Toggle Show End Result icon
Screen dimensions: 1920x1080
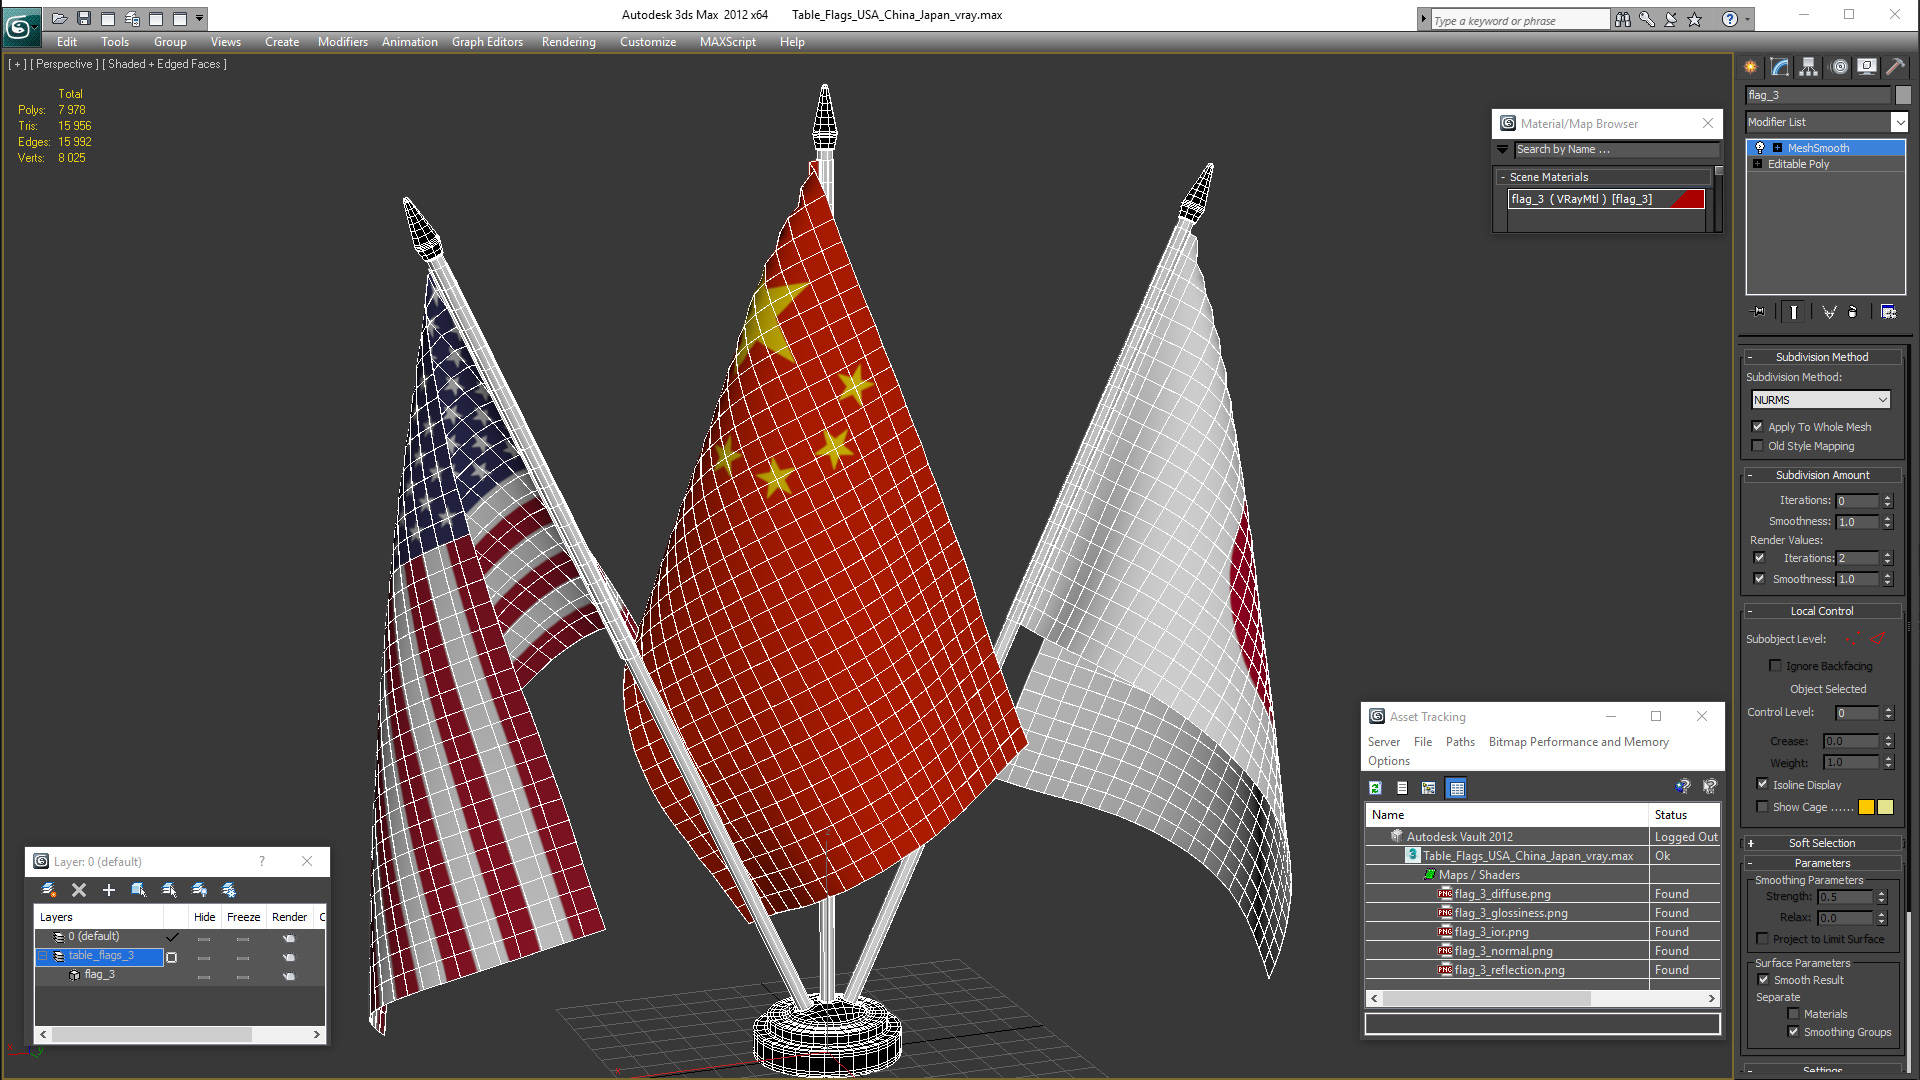1794,312
